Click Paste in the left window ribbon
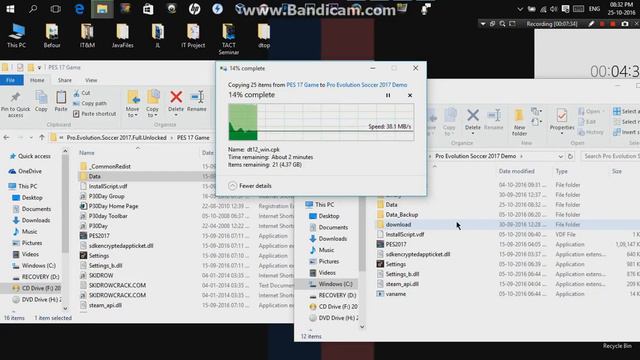The width and height of the screenshot is (640, 360). [61, 101]
